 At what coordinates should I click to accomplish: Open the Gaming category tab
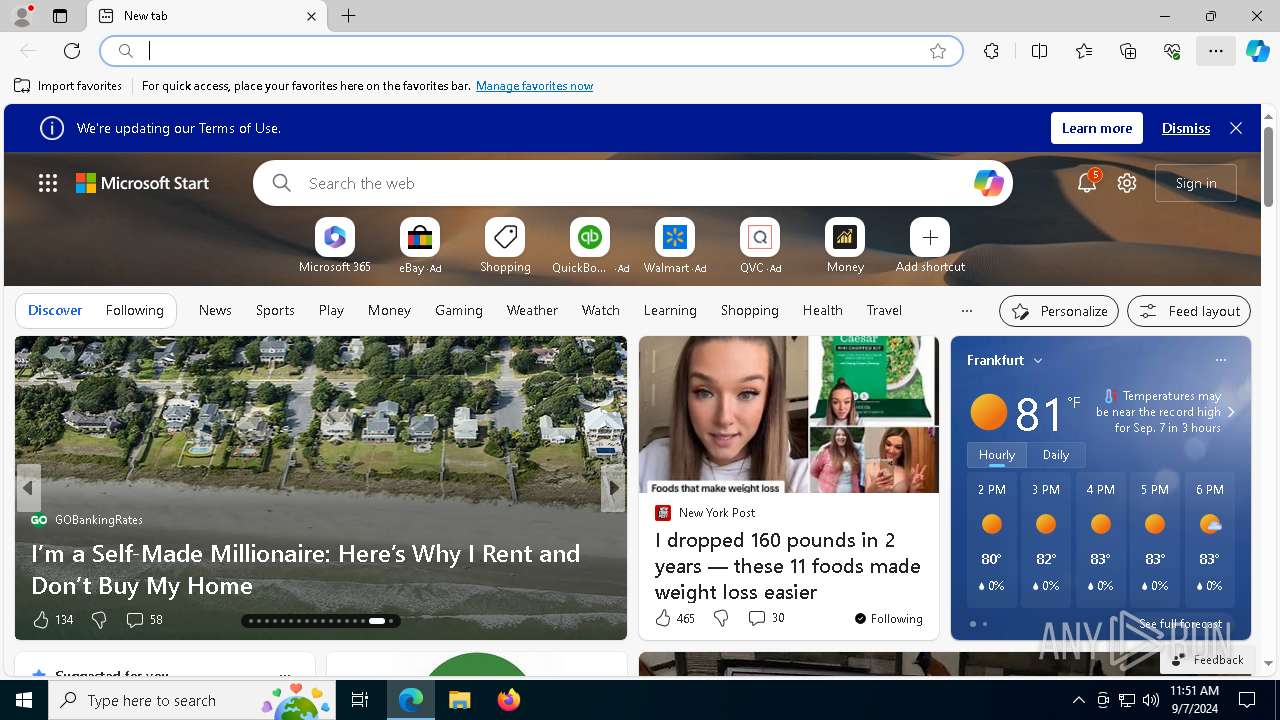tap(459, 310)
